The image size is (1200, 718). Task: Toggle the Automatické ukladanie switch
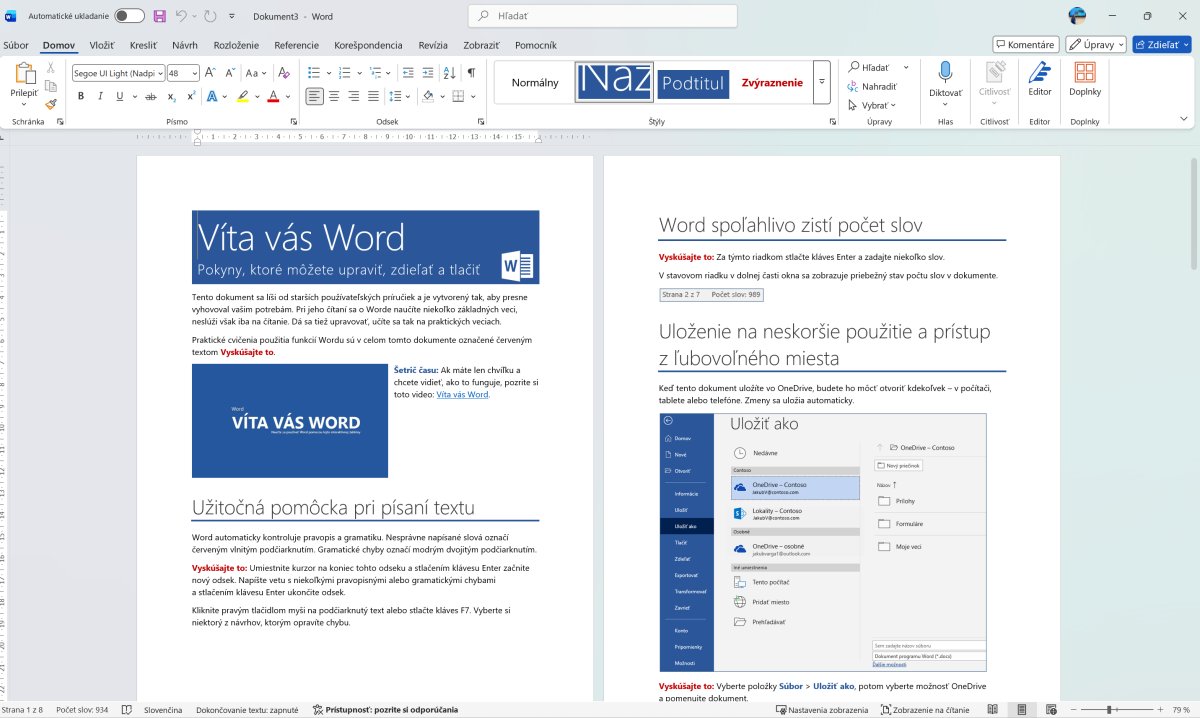[129, 16]
